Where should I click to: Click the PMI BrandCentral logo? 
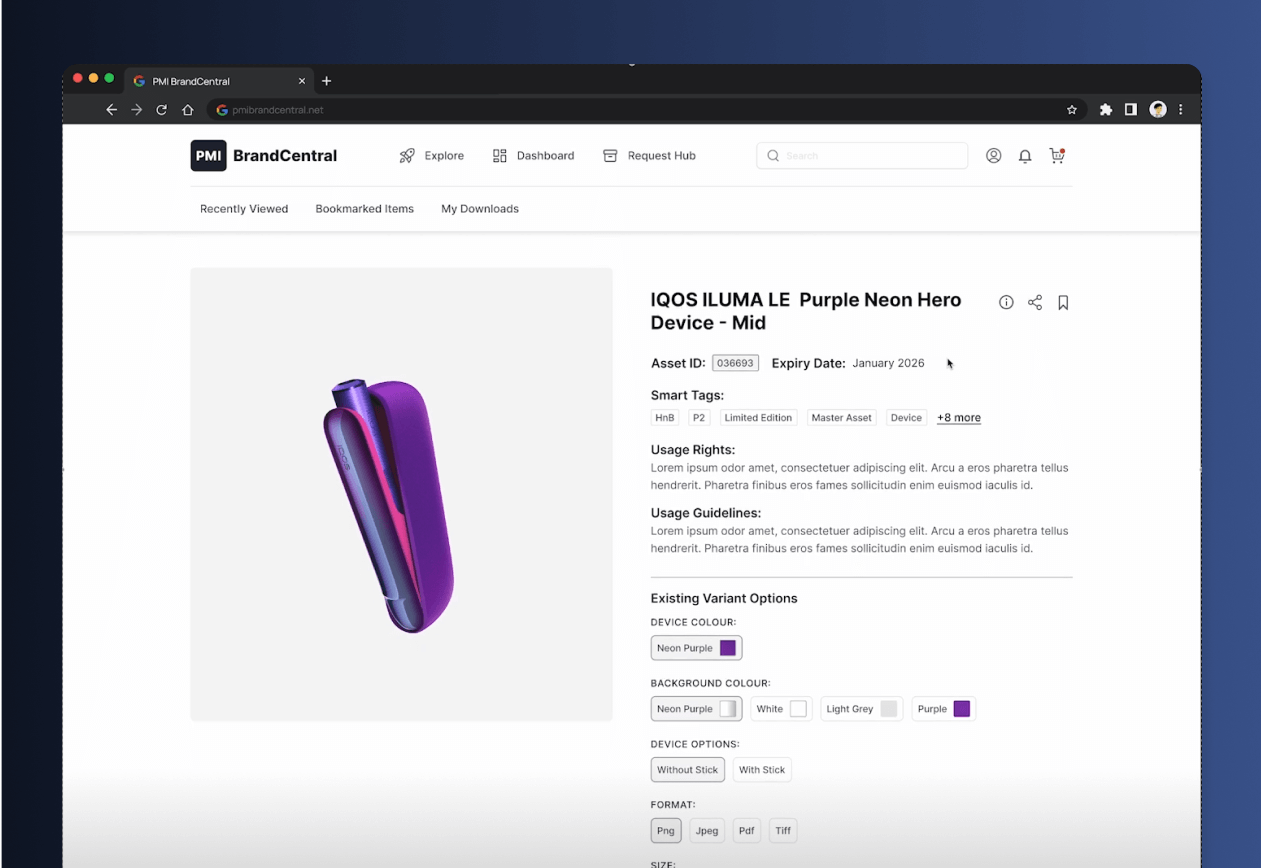click(264, 156)
